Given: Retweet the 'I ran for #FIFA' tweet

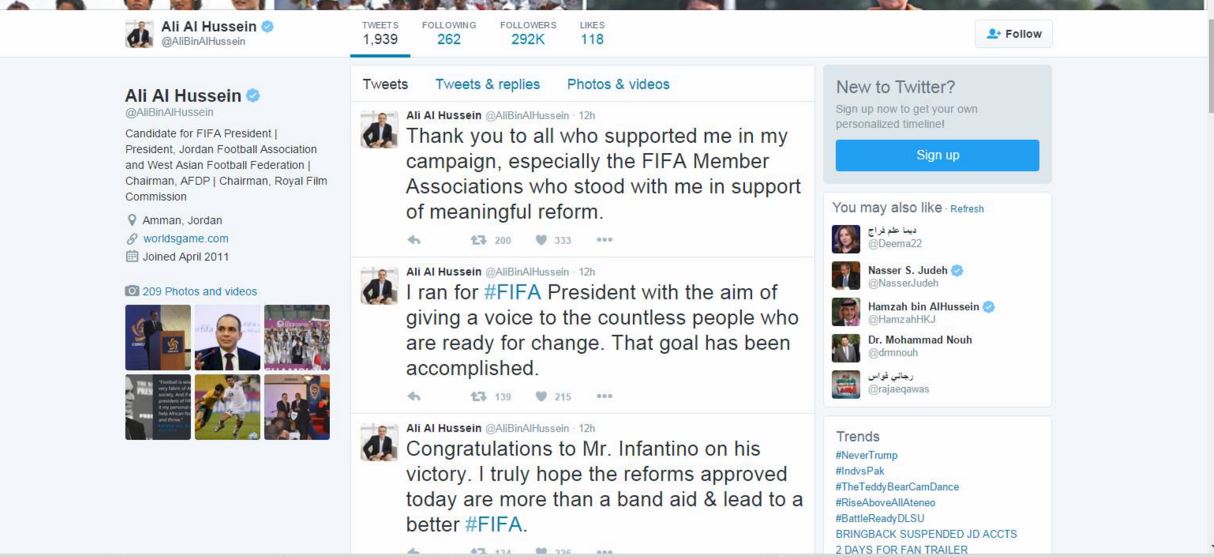Looking at the screenshot, I should tap(478, 396).
